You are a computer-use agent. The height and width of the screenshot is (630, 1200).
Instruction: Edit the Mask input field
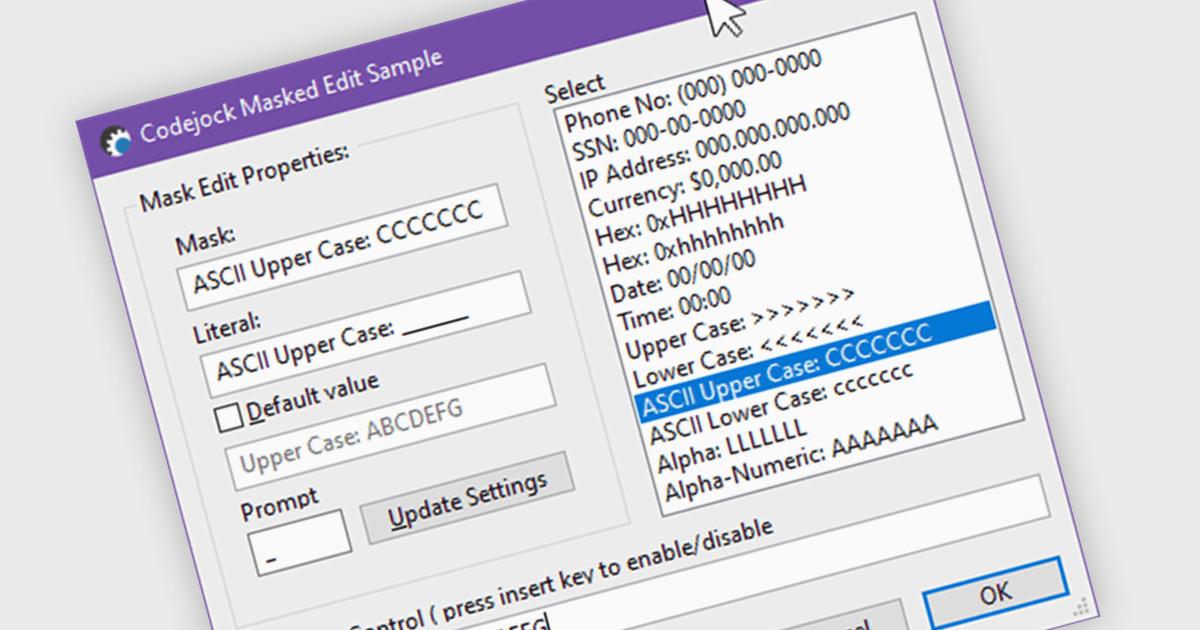click(x=341, y=247)
